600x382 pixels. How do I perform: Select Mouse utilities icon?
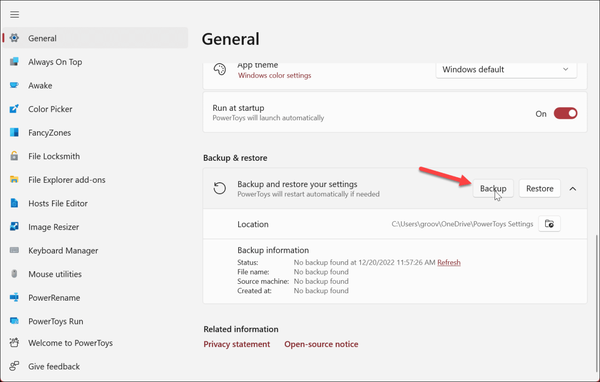(14, 274)
